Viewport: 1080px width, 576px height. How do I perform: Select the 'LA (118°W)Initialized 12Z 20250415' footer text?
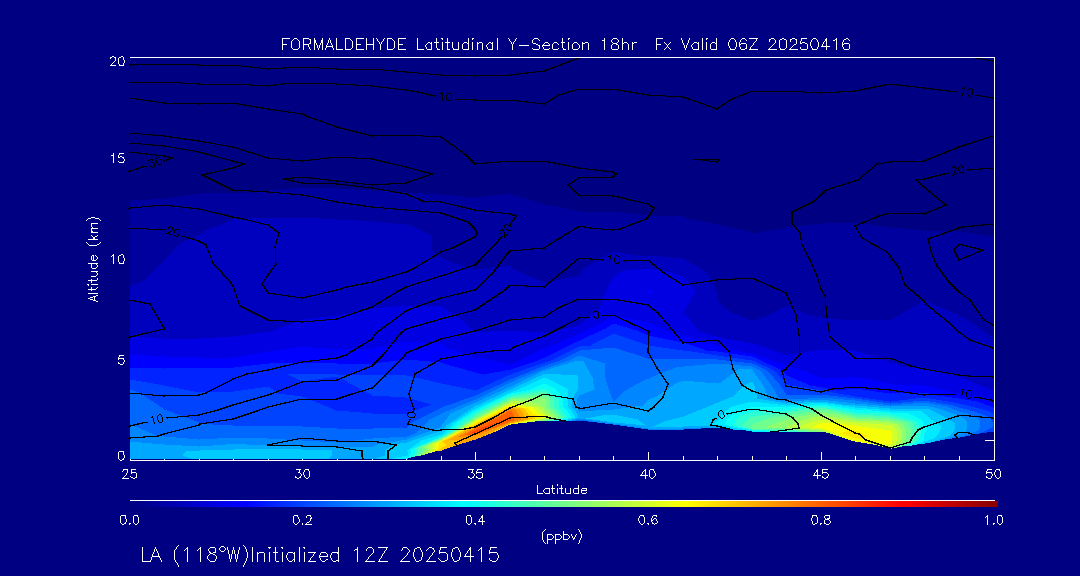pyautogui.click(x=320, y=555)
